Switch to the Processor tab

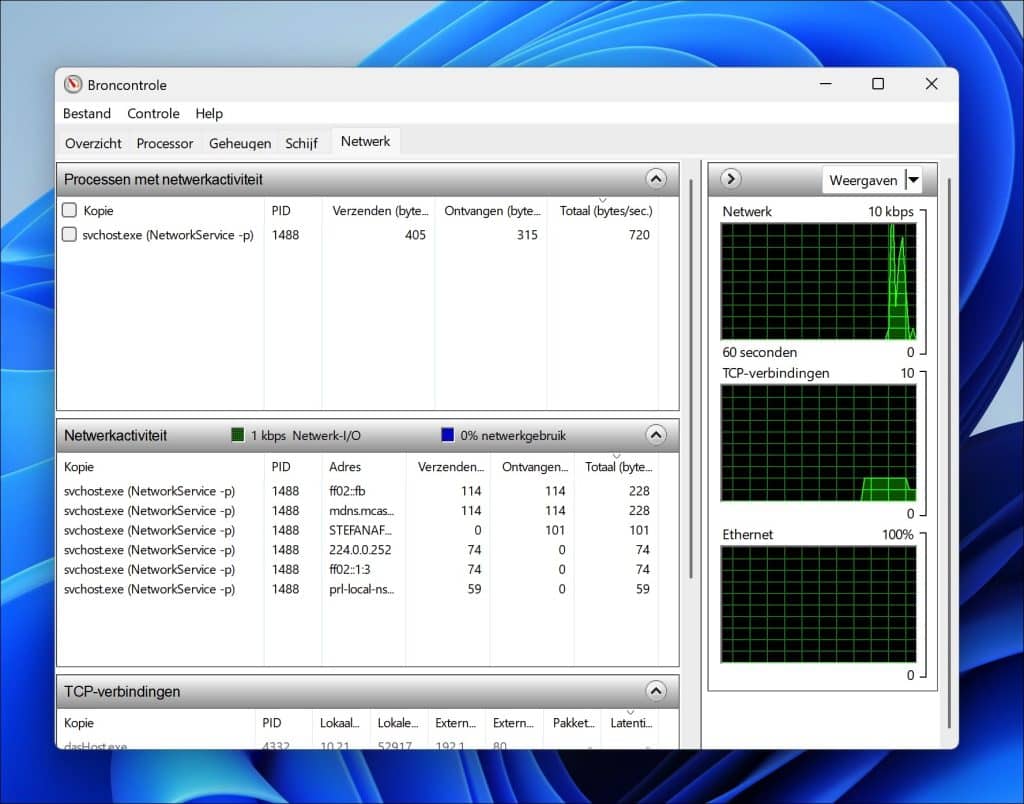click(x=165, y=143)
